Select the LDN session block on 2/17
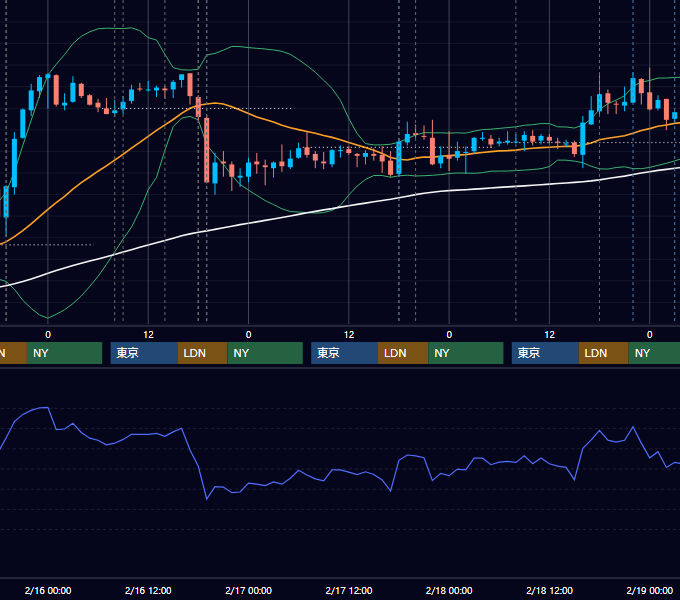Viewport: 680px width, 600px height. point(403,353)
